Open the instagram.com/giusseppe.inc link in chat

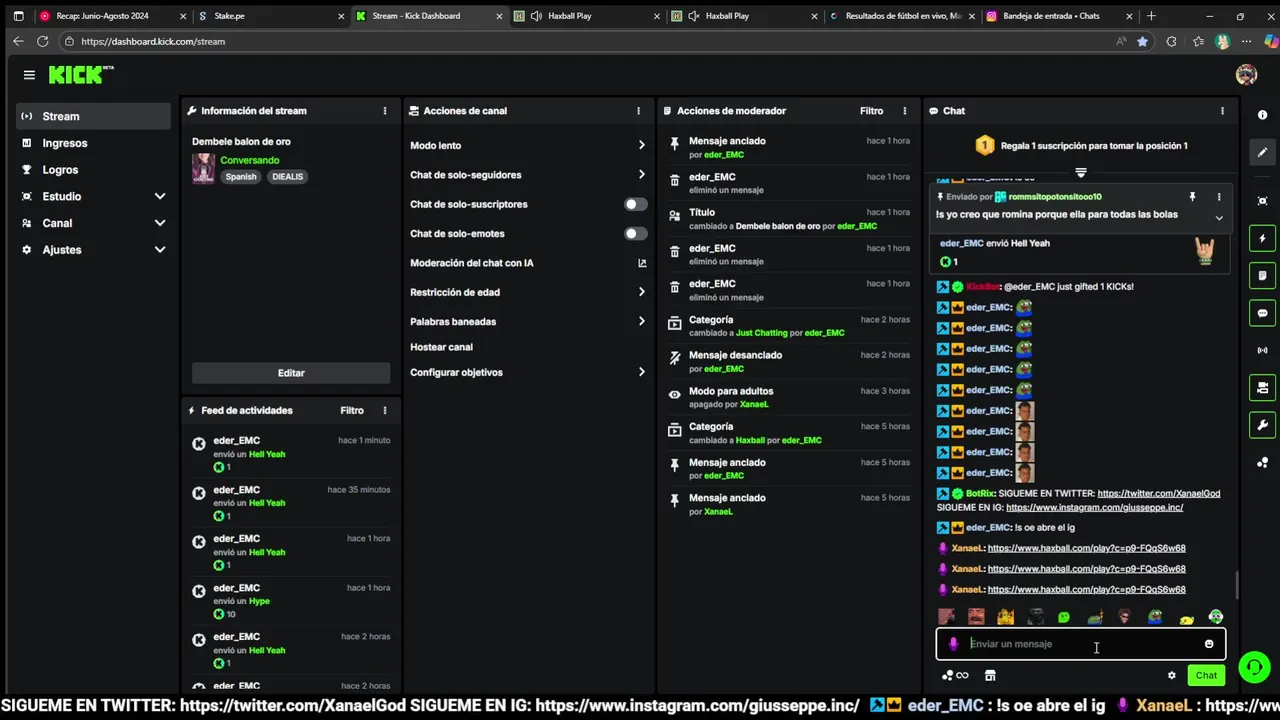(1094, 507)
